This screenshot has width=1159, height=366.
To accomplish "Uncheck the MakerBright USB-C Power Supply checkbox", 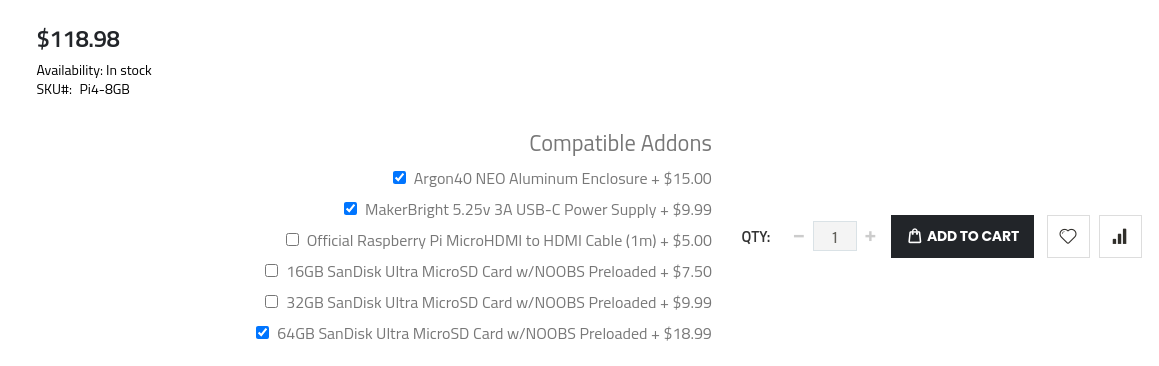I will [350, 209].
